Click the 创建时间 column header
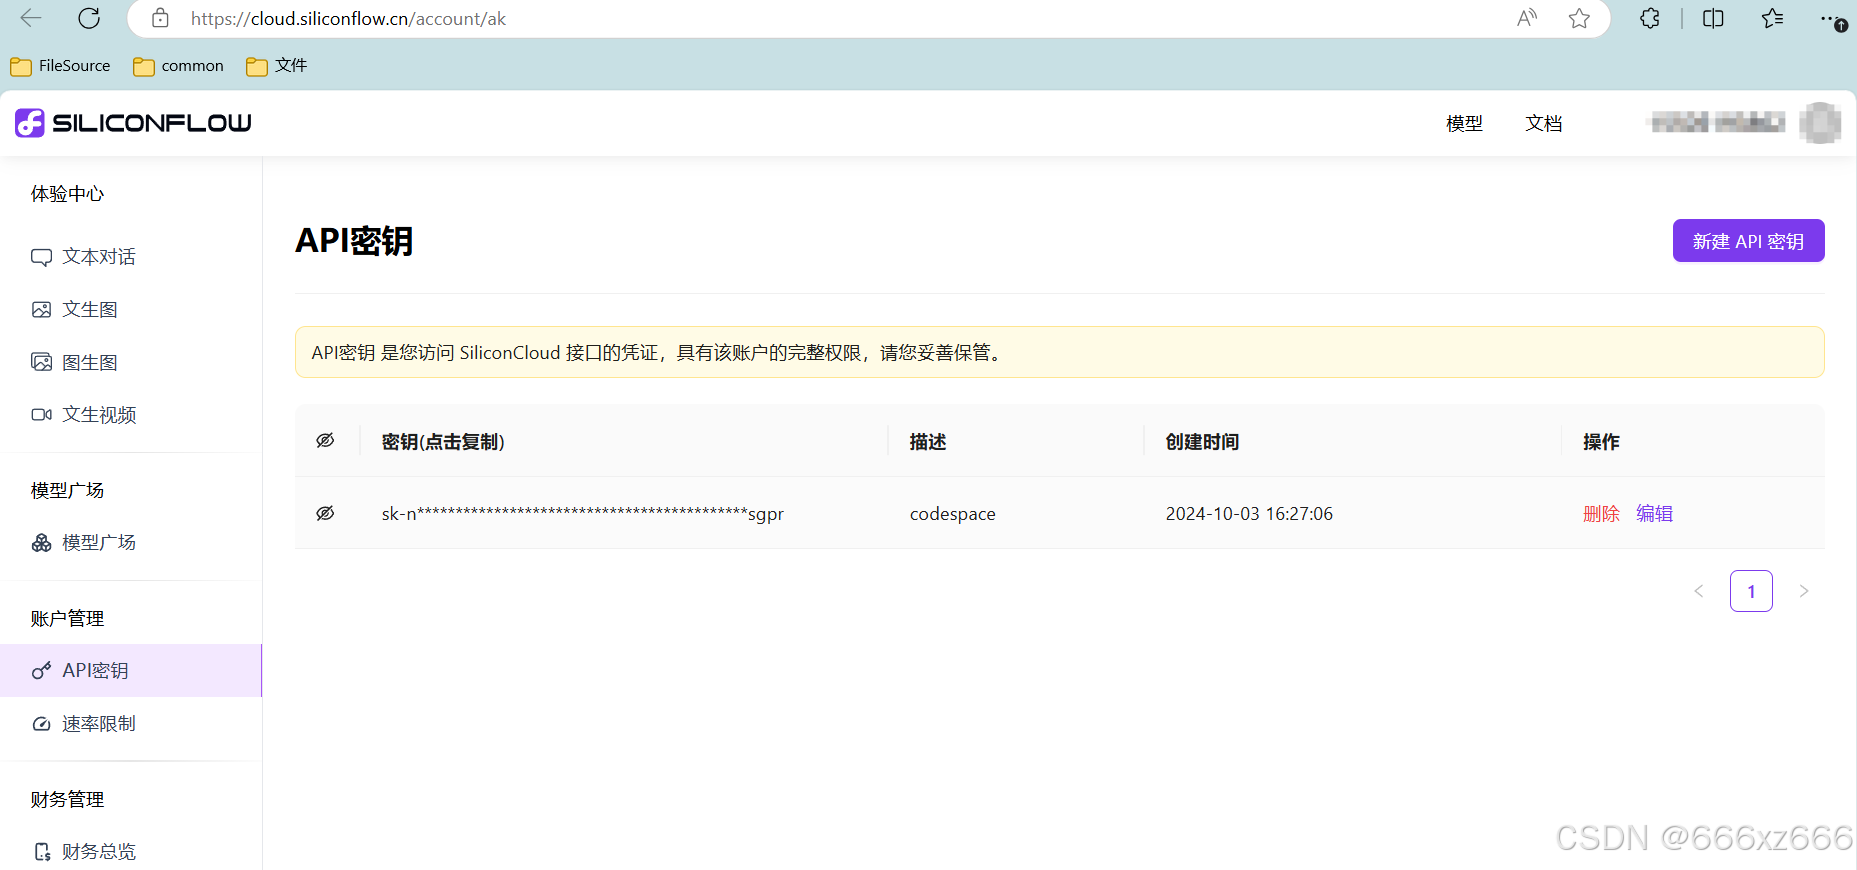The width and height of the screenshot is (1857, 870). coord(1202,442)
